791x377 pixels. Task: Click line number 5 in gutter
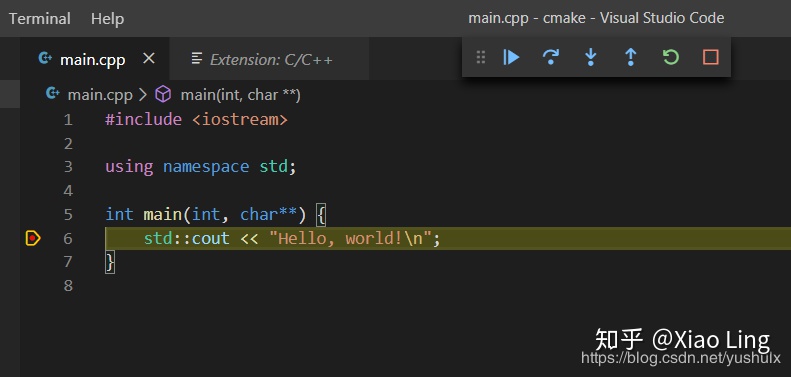(68, 214)
